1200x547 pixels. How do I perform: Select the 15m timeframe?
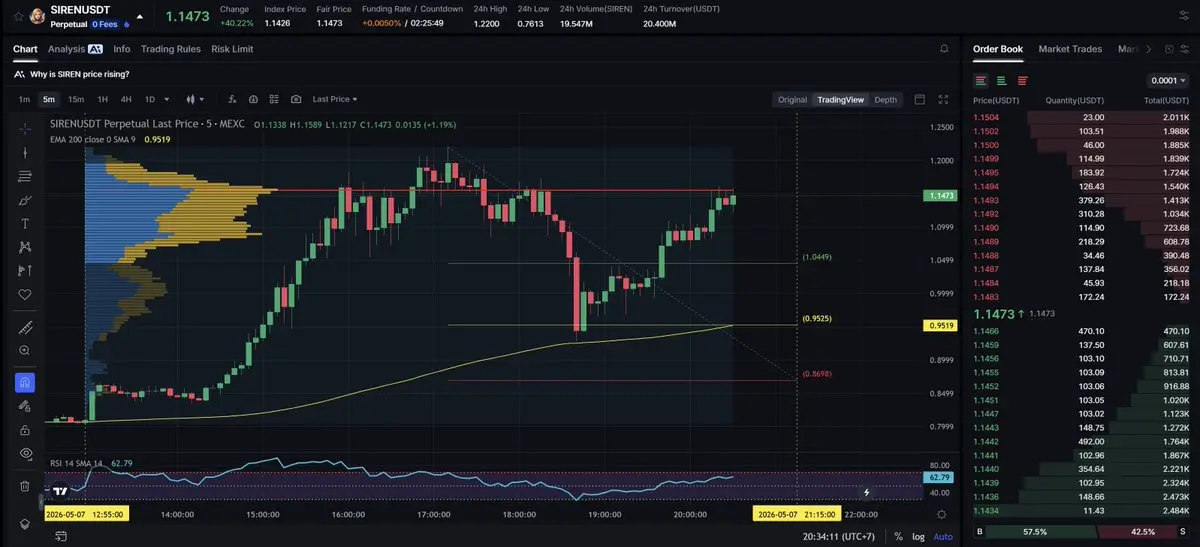point(76,99)
